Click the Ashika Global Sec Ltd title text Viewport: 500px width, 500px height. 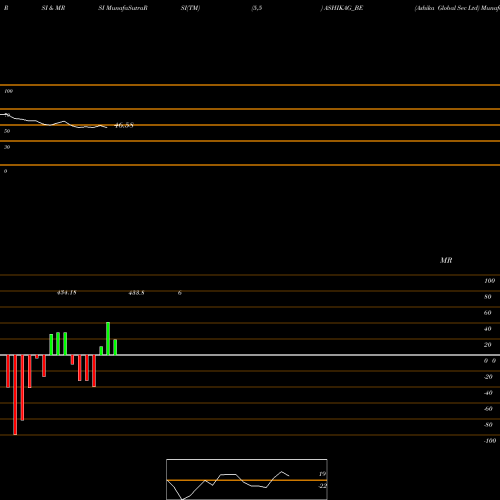click(x=447, y=8)
